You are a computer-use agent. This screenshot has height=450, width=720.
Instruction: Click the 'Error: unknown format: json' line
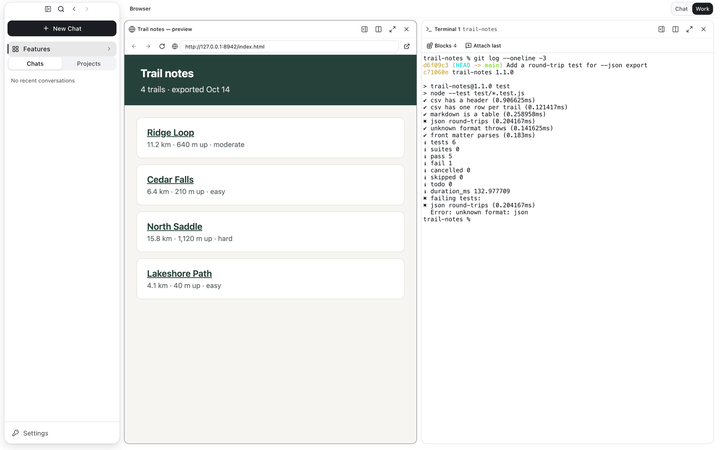[x=479, y=212]
